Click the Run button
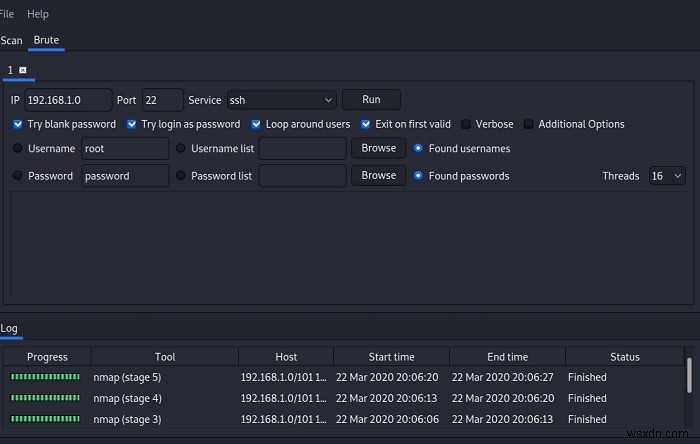This screenshot has height=444, width=700. [371, 100]
